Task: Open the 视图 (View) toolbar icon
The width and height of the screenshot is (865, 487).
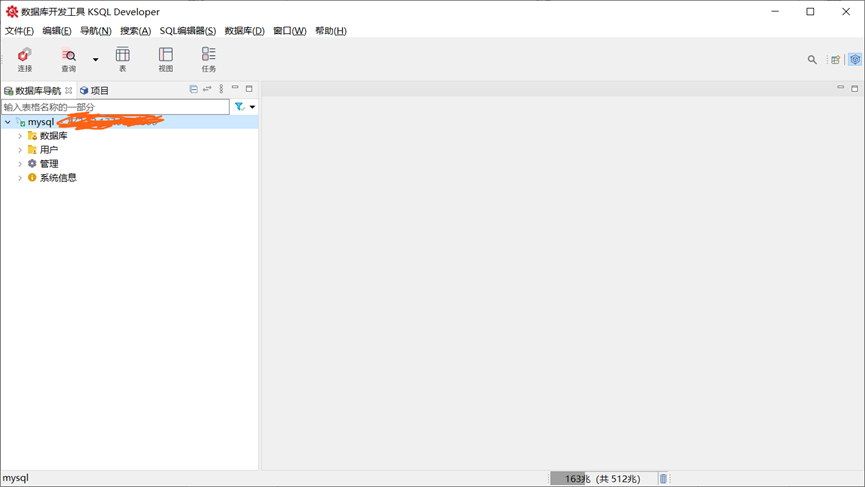Action: (166, 59)
